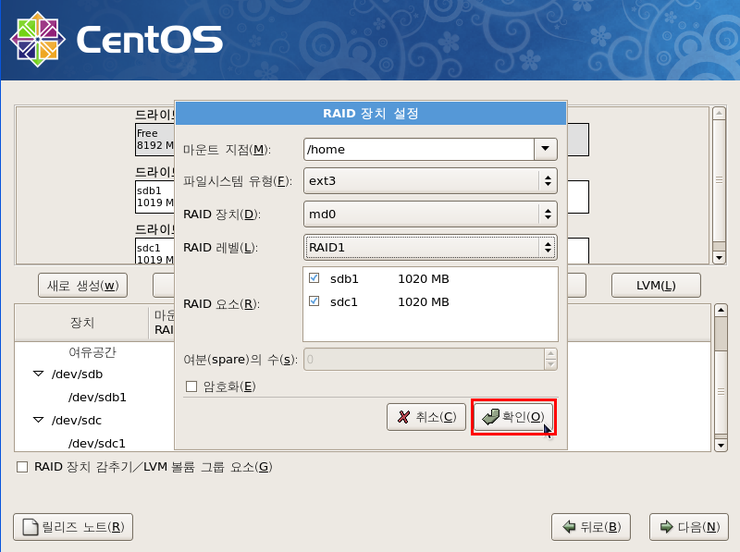Enable the 암호화 encryption checkbox
The image size is (740, 552).
tap(192, 386)
